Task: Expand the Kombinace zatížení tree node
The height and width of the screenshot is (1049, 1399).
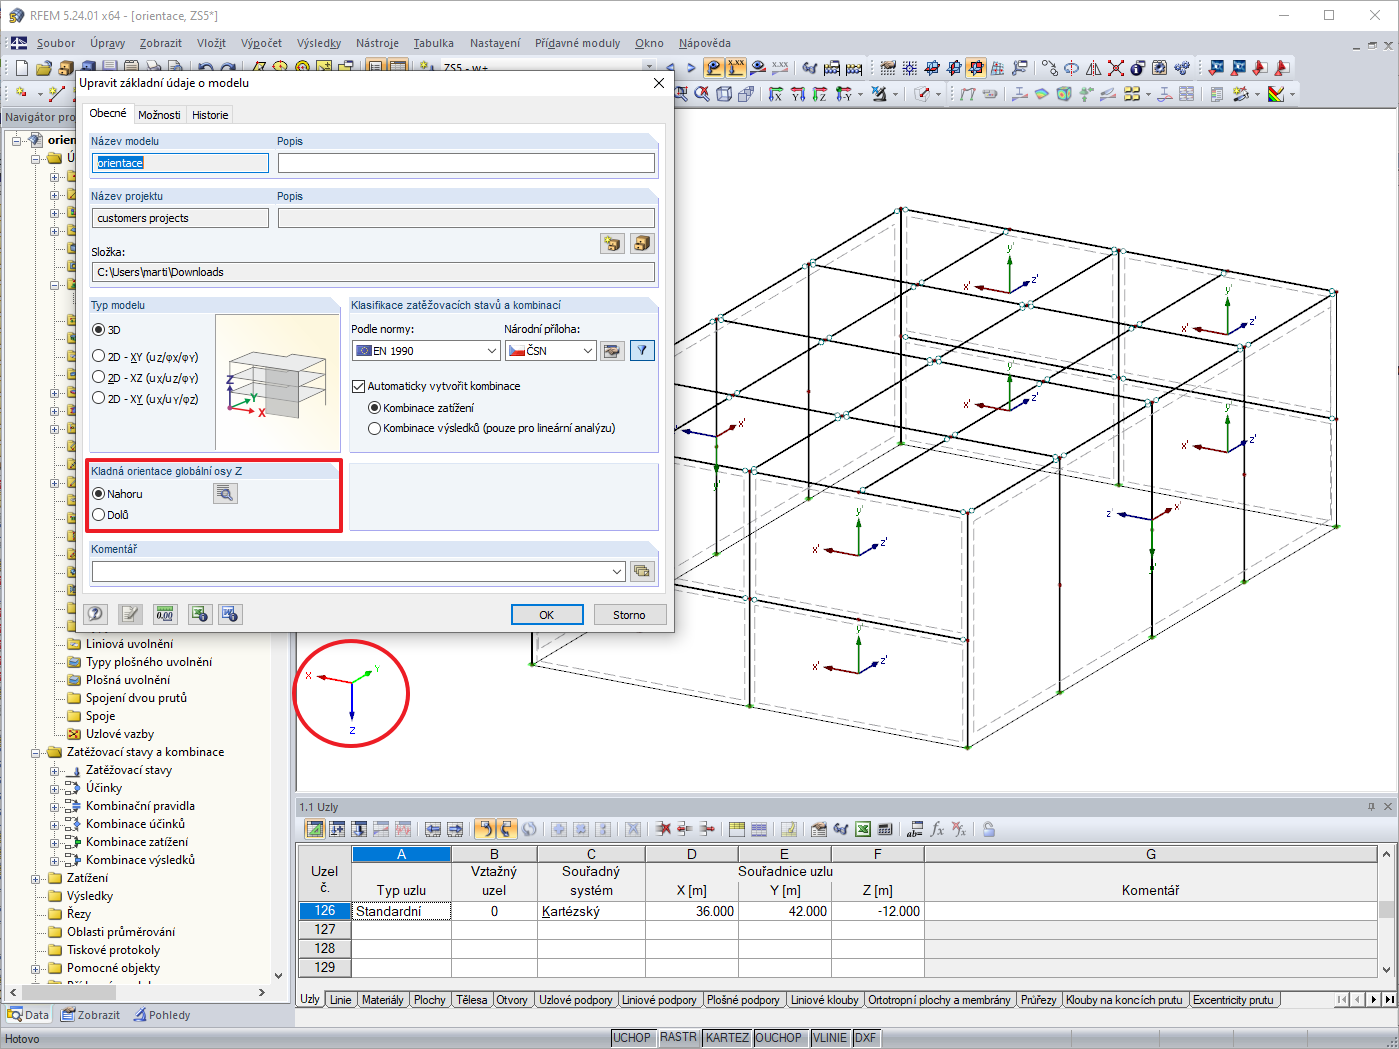Action: tap(55, 842)
